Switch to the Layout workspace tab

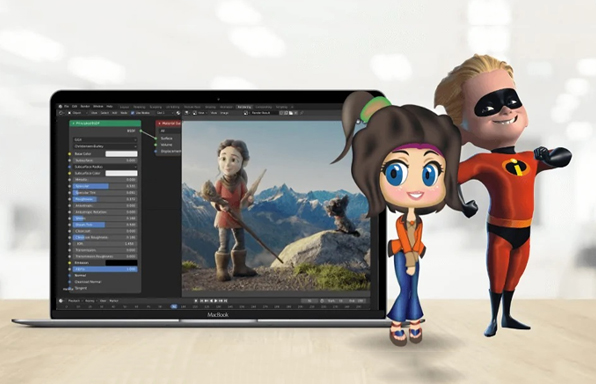(125, 107)
